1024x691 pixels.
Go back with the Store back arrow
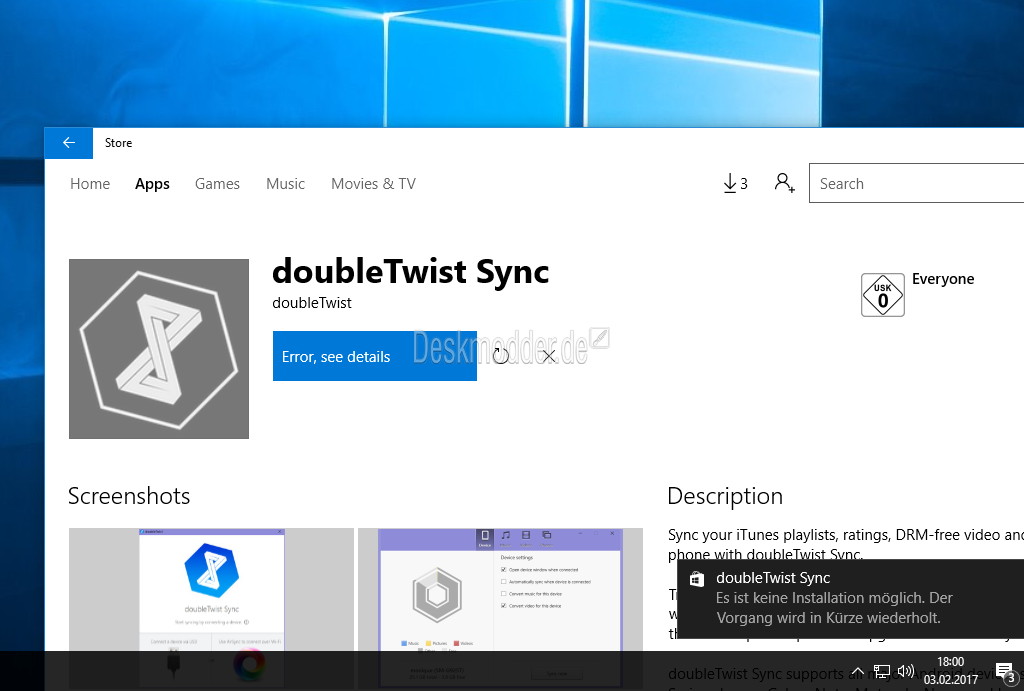pyautogui.click(x=69, y=143)
